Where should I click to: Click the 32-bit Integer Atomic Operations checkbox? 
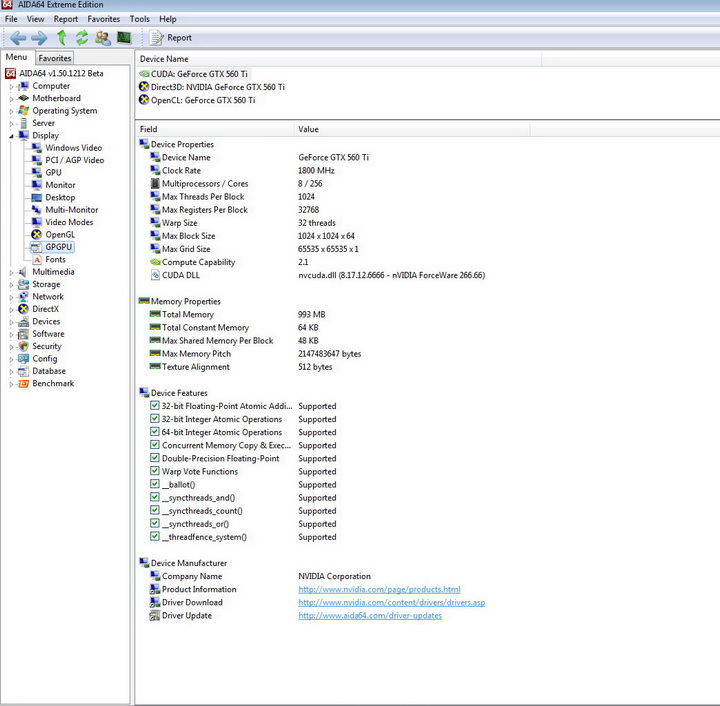pyautogui.click(x=155, y=419)
